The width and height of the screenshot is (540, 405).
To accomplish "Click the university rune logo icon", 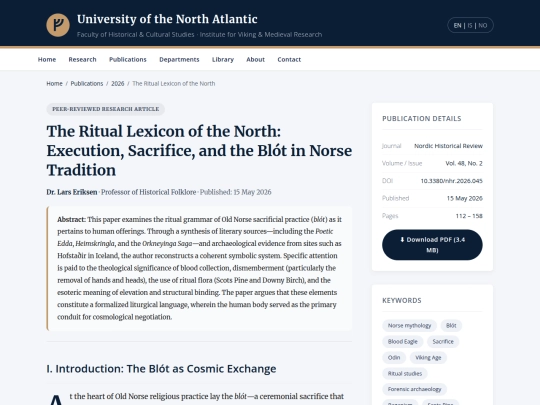I will pos(58,25).
